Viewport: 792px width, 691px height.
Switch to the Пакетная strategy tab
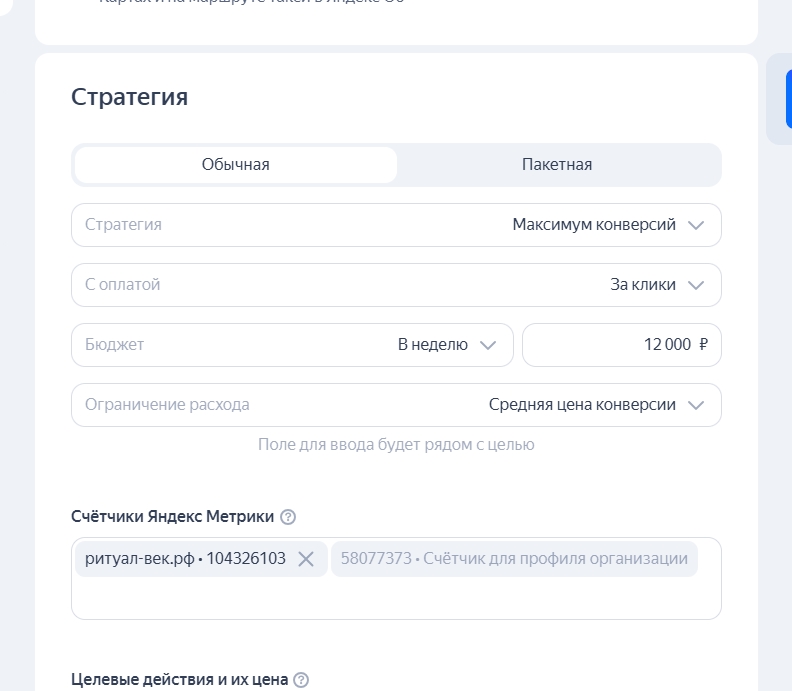click(x=557, y=165)
